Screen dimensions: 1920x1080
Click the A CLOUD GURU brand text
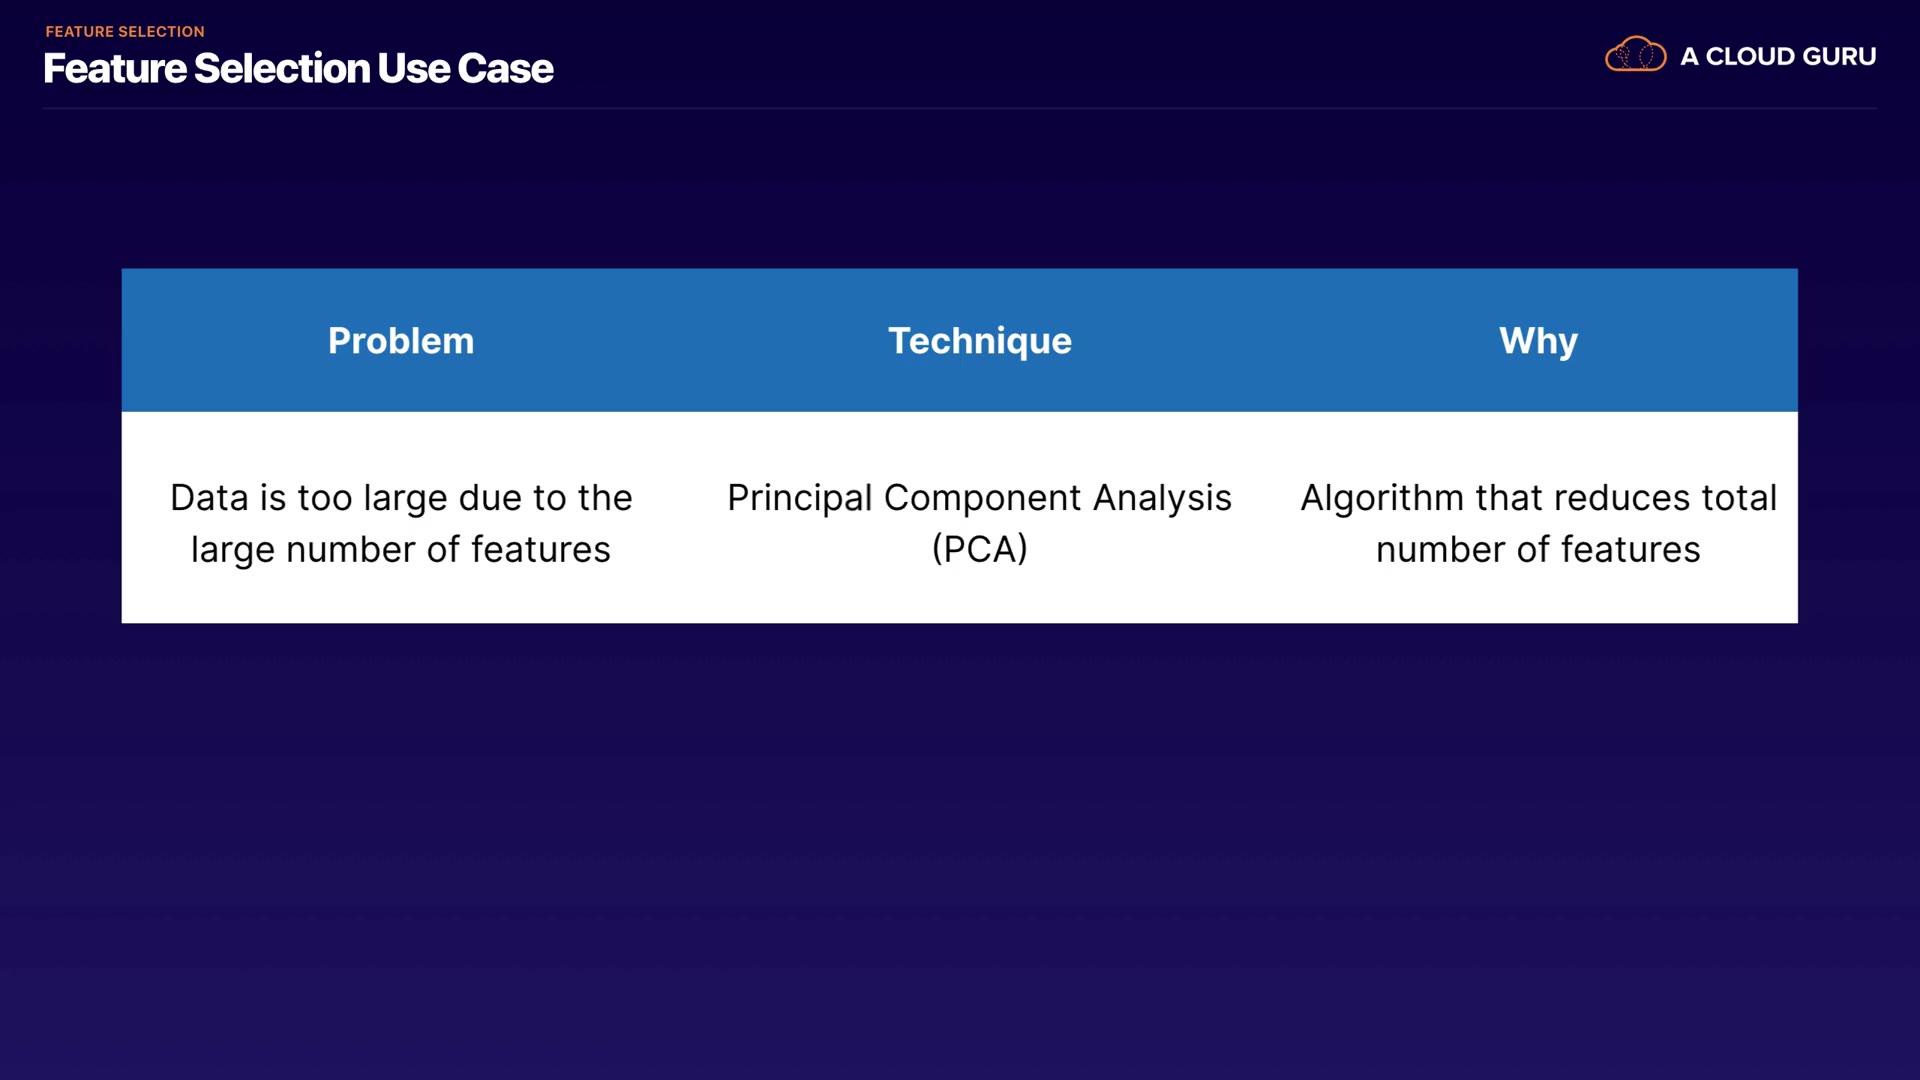(1778, 57)
